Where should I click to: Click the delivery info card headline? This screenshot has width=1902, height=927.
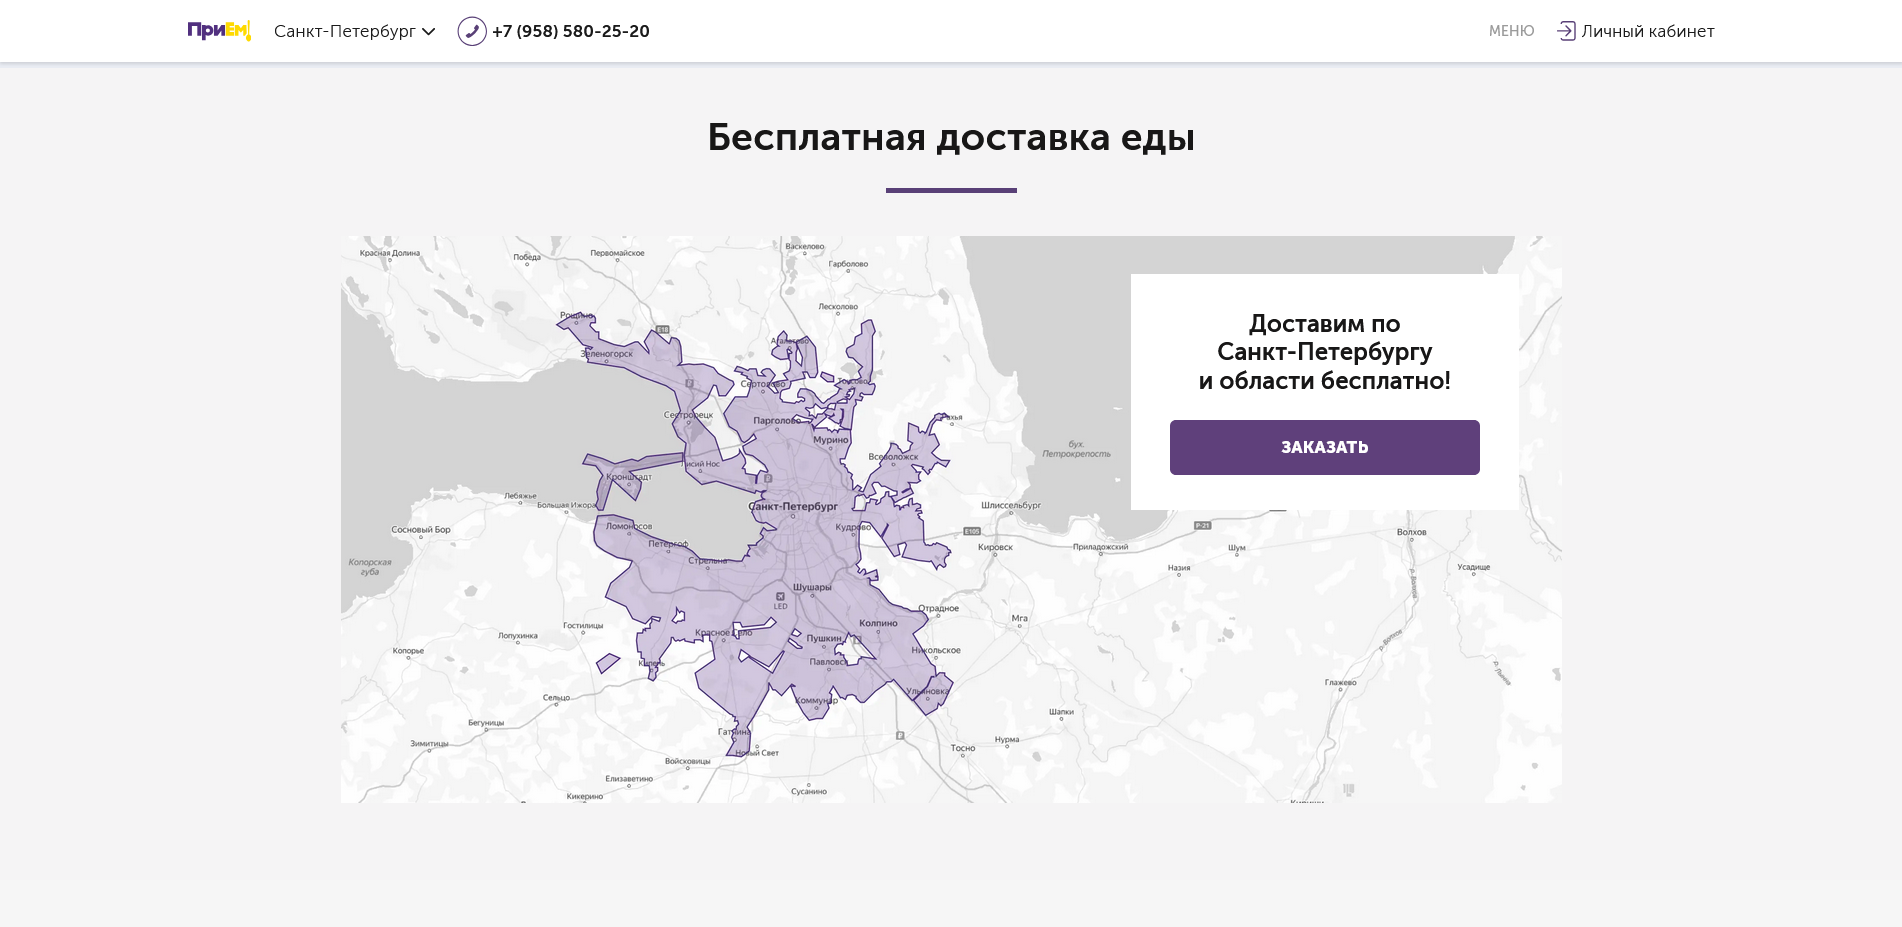(1324, 352)
